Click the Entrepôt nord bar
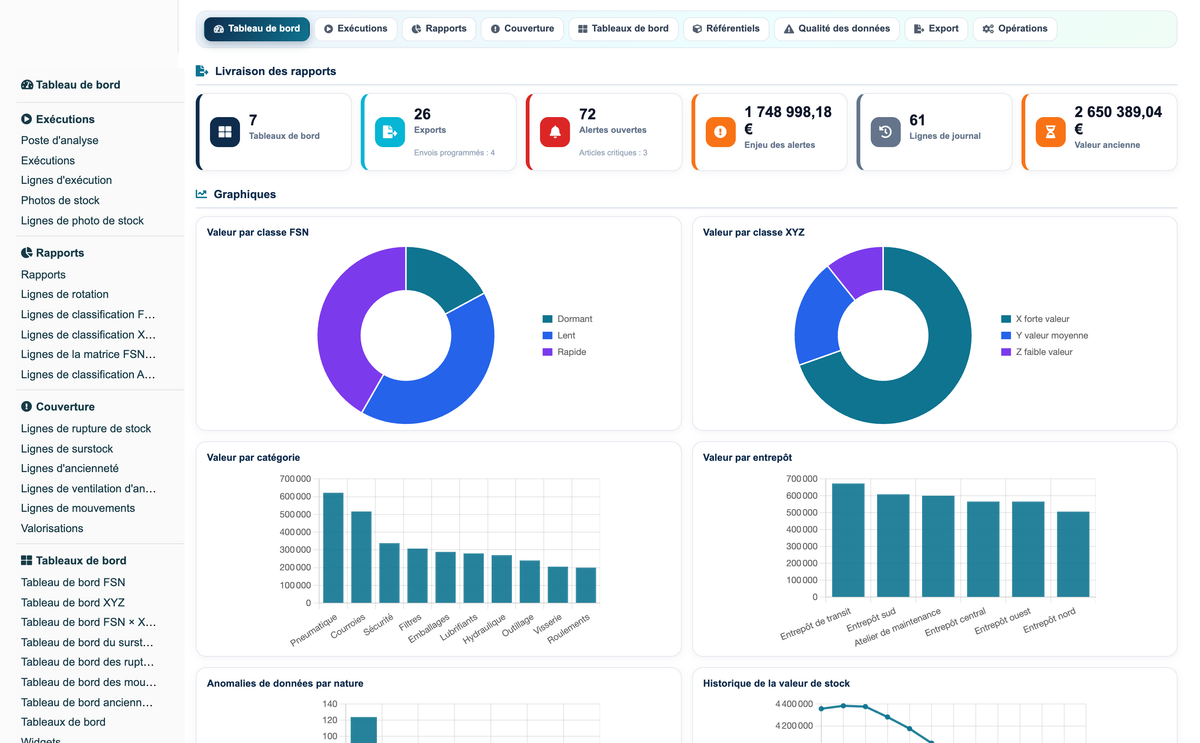This screenshot has width=1200, height=743. [x=1074, y=554]
